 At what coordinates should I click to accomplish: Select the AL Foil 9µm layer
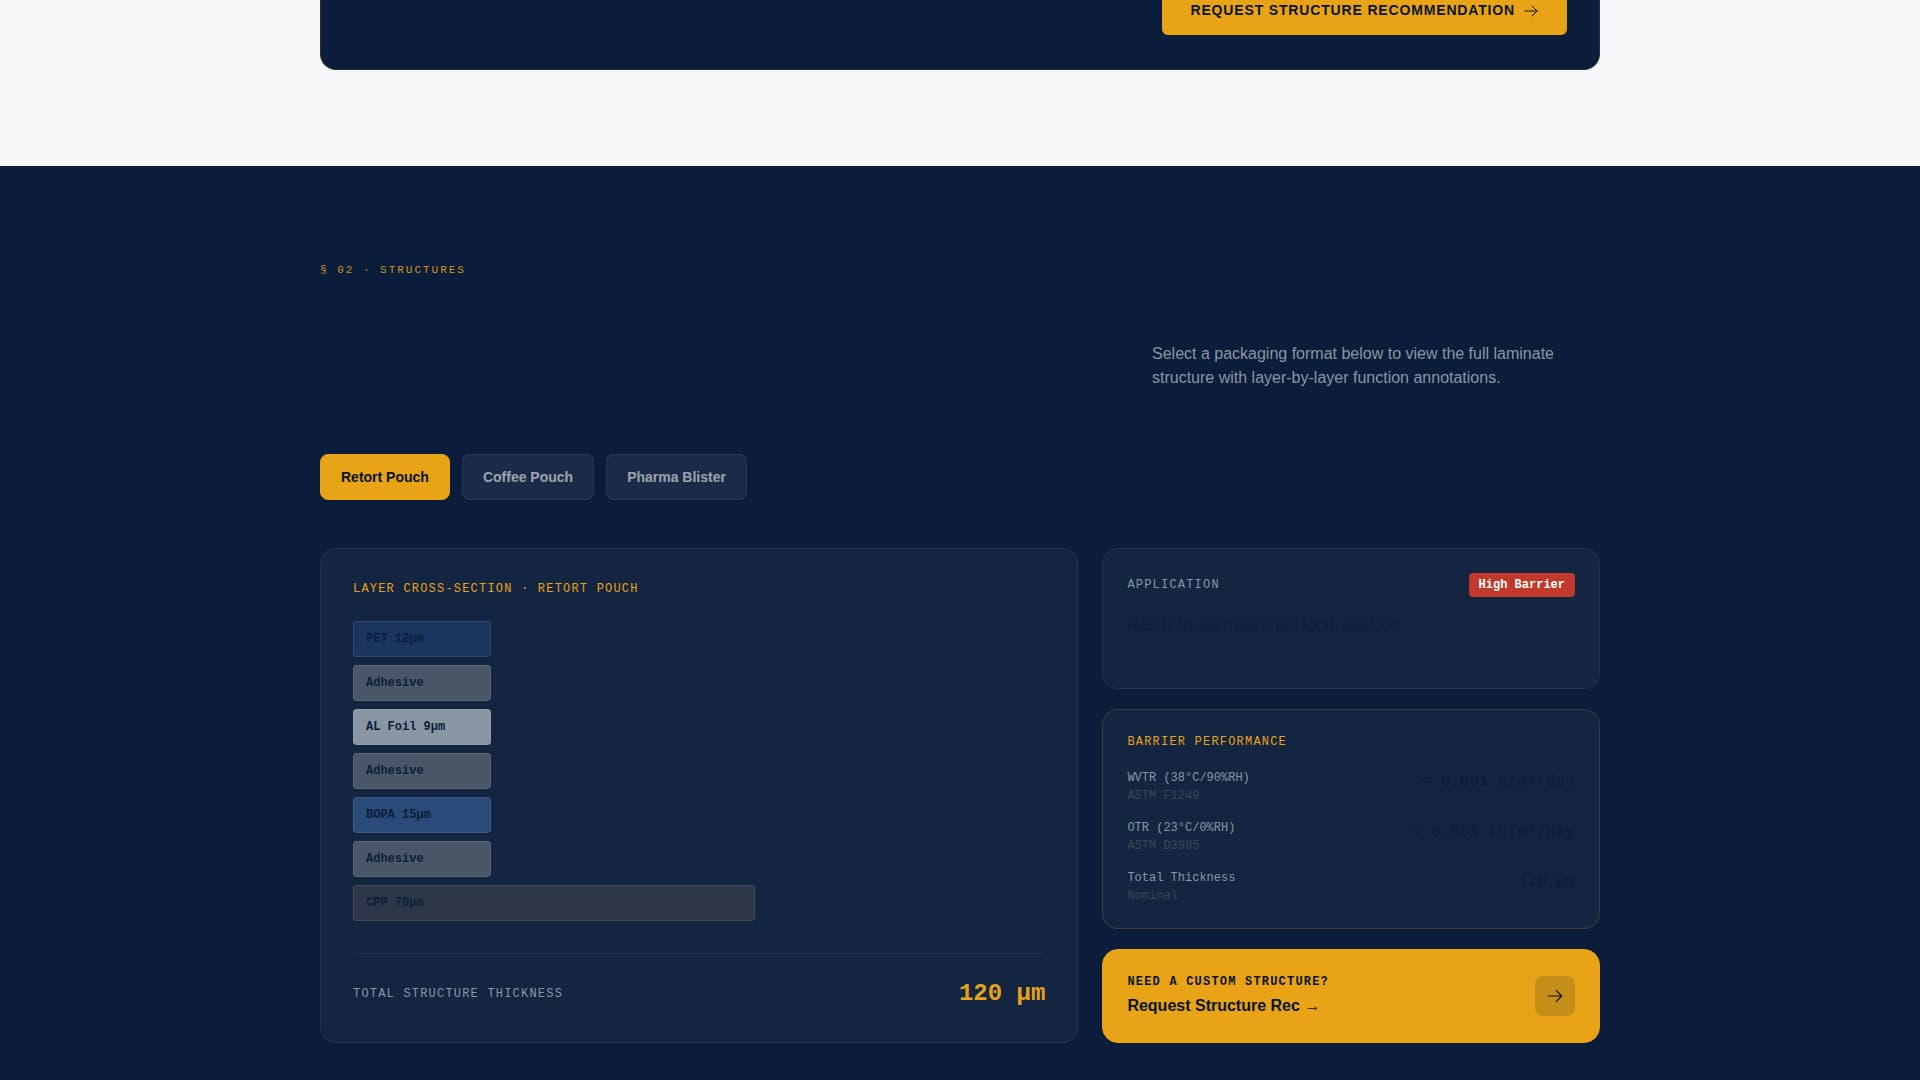pos(421,726)
